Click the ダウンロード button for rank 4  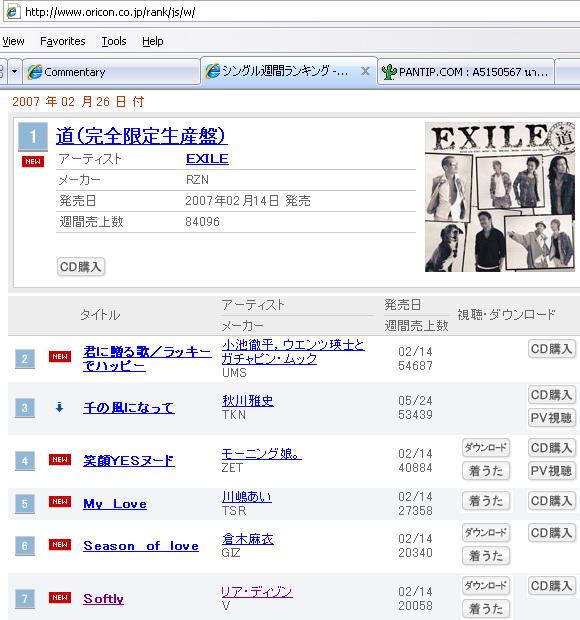[486, 448]
